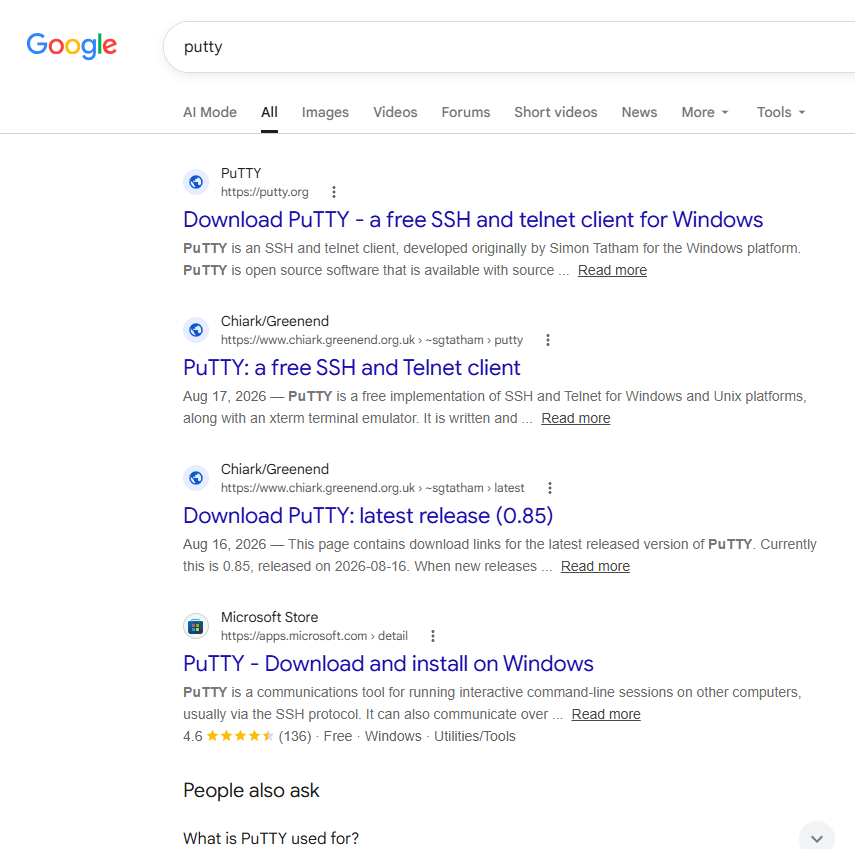
Task: Click the globe favicon beside the ~sgtatham › latest URL
Action: click(196, 478)
